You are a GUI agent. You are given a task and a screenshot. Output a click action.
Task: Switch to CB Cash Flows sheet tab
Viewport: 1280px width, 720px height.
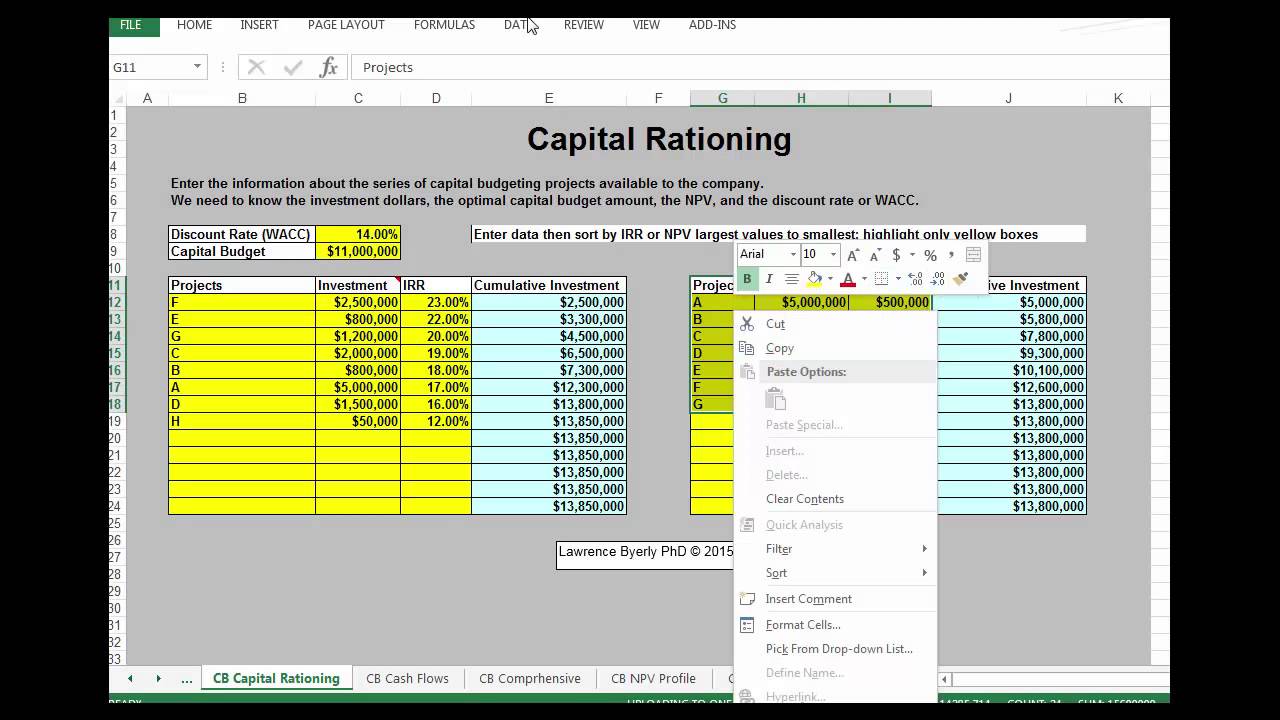point(407,678)
